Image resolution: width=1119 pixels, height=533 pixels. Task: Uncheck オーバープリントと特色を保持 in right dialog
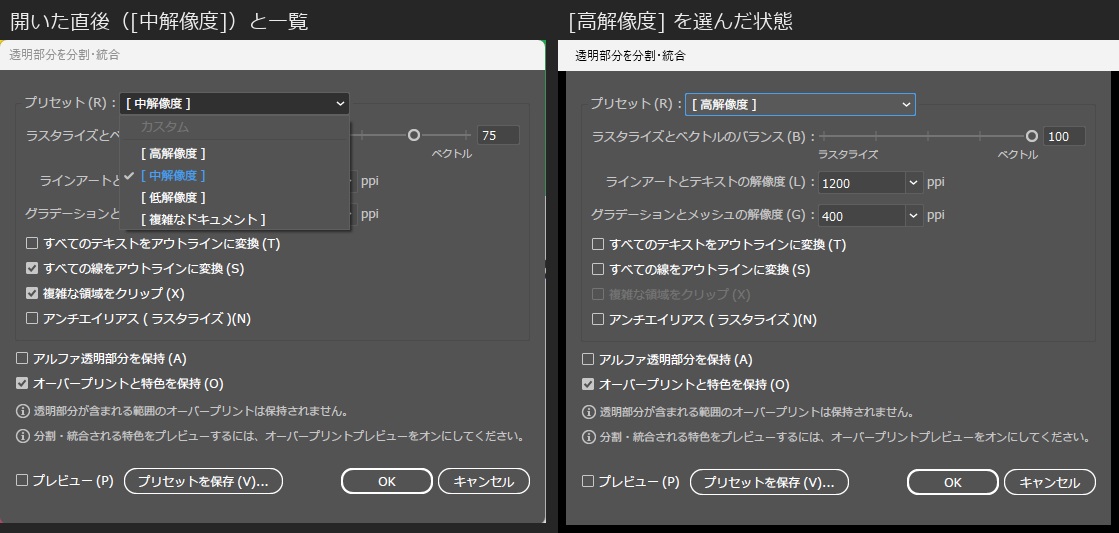click(x=588, y=384)
